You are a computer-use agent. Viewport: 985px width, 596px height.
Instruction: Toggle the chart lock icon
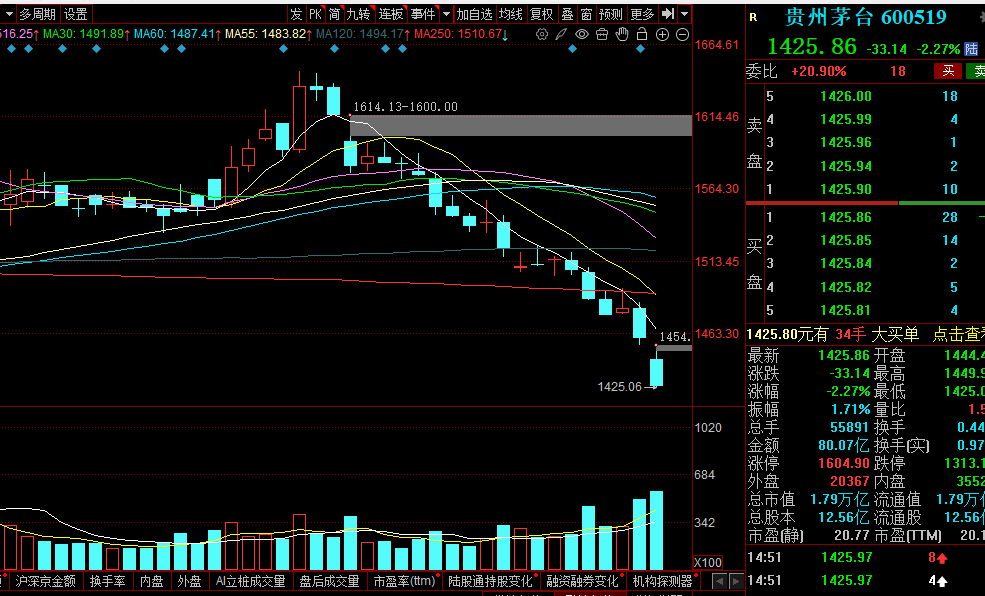[x=641, y=34]
